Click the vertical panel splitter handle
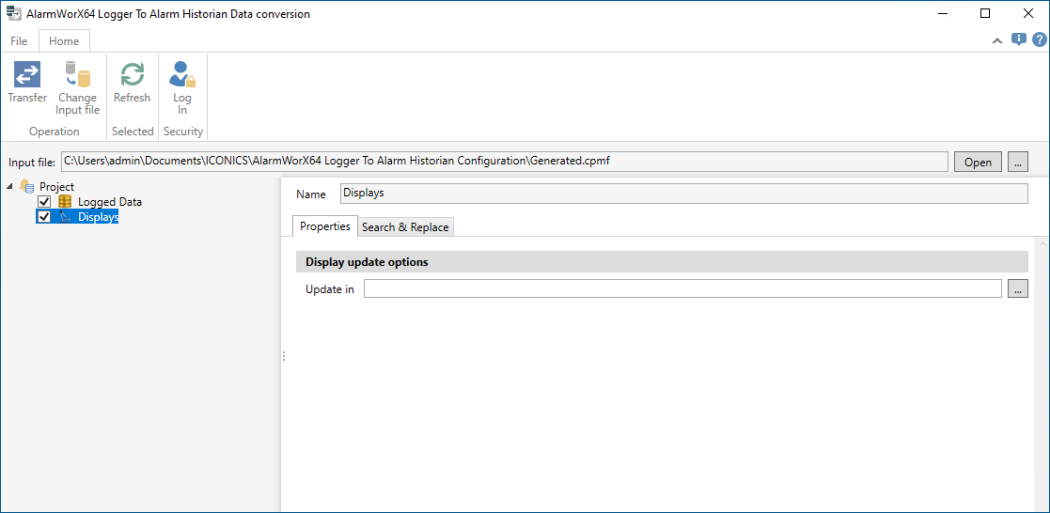This screenshot has height=513, width=1050. pos(284,355)
